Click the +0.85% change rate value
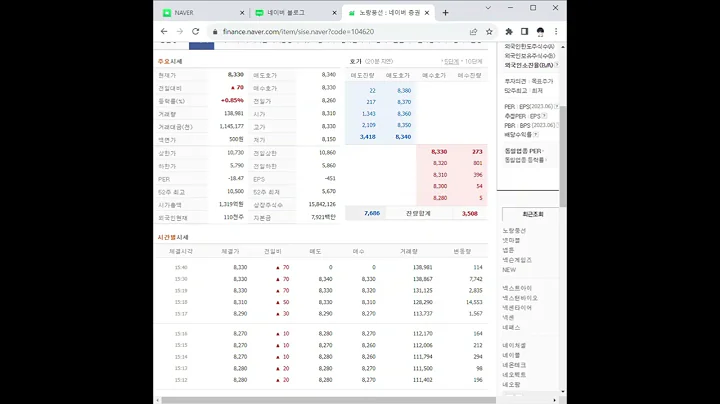This screenshot has width=720, height=404. (x=232, y=101)
